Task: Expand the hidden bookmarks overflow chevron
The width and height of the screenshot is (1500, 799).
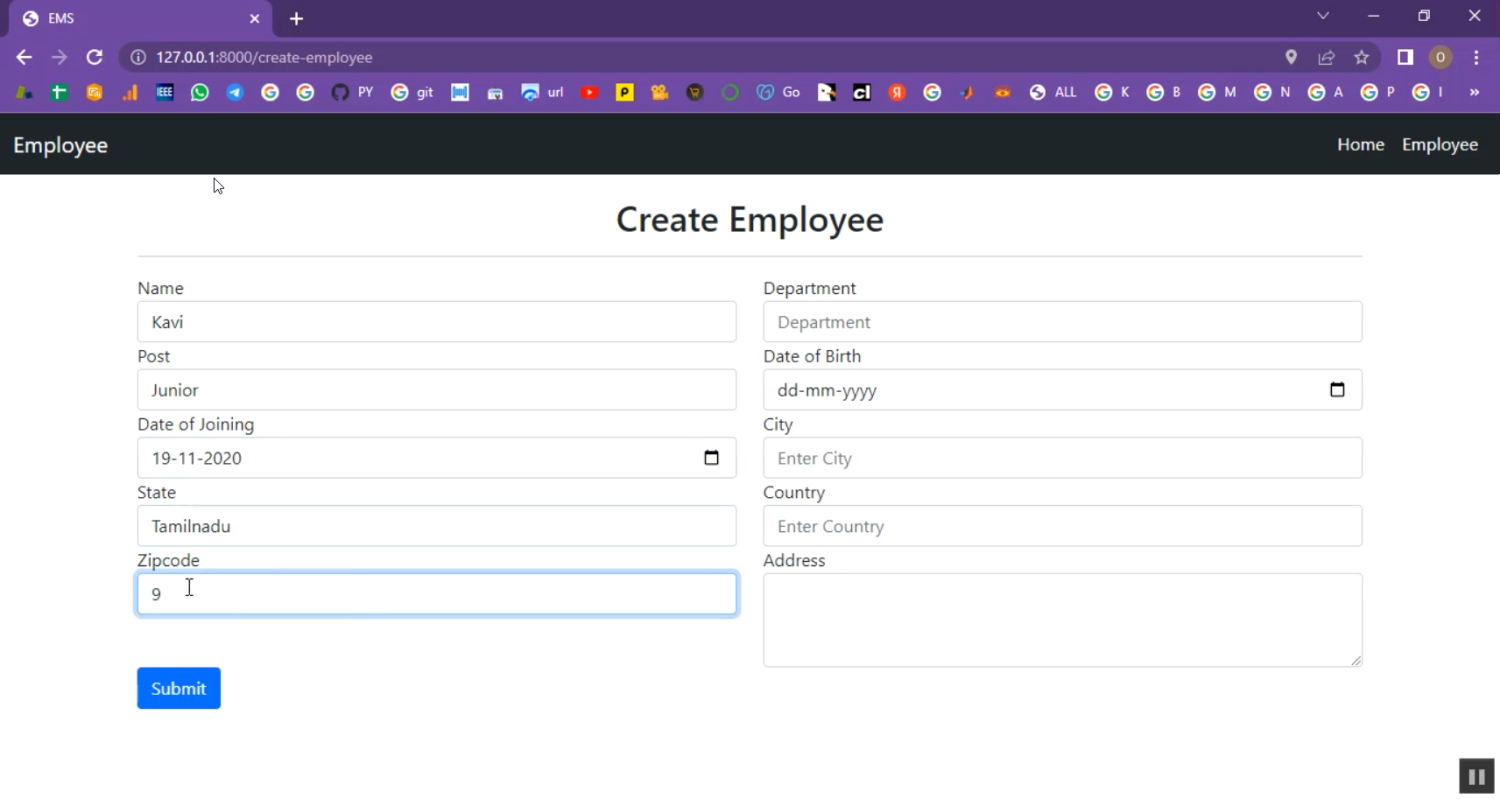Action: (1474, 92)
